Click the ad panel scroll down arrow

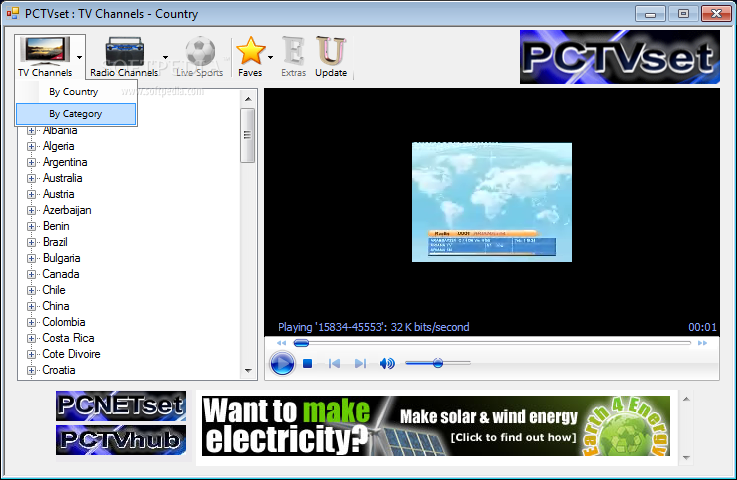tap(686, 457)
